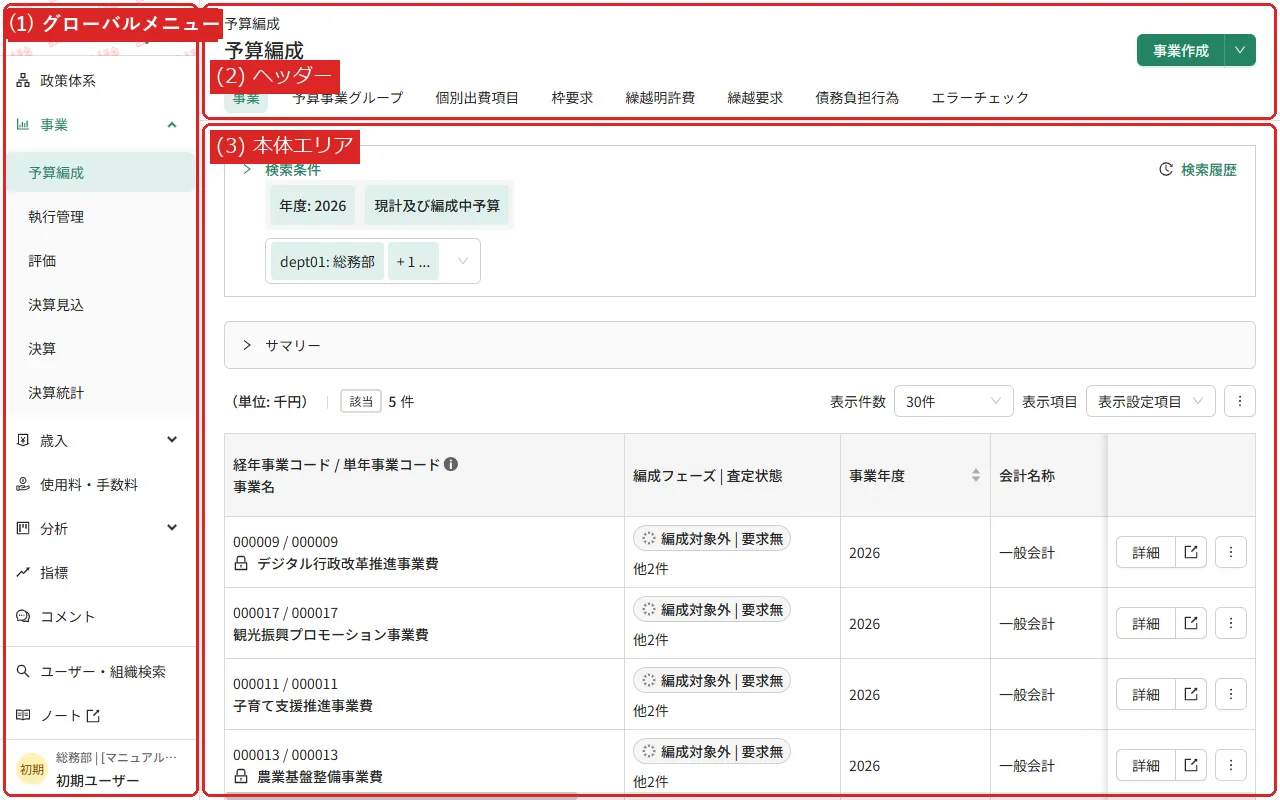1280x800 pixels.
Task: Click the 編成対象外 | 要求無 badge for 観光振興プロモーション事業費
Action: tap(711, 609)
